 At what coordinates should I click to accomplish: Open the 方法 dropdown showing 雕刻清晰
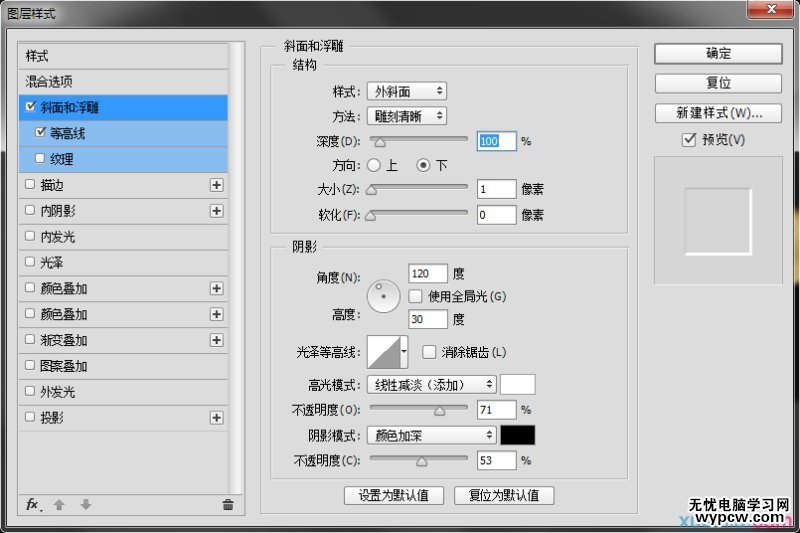(x=407, y=116)
